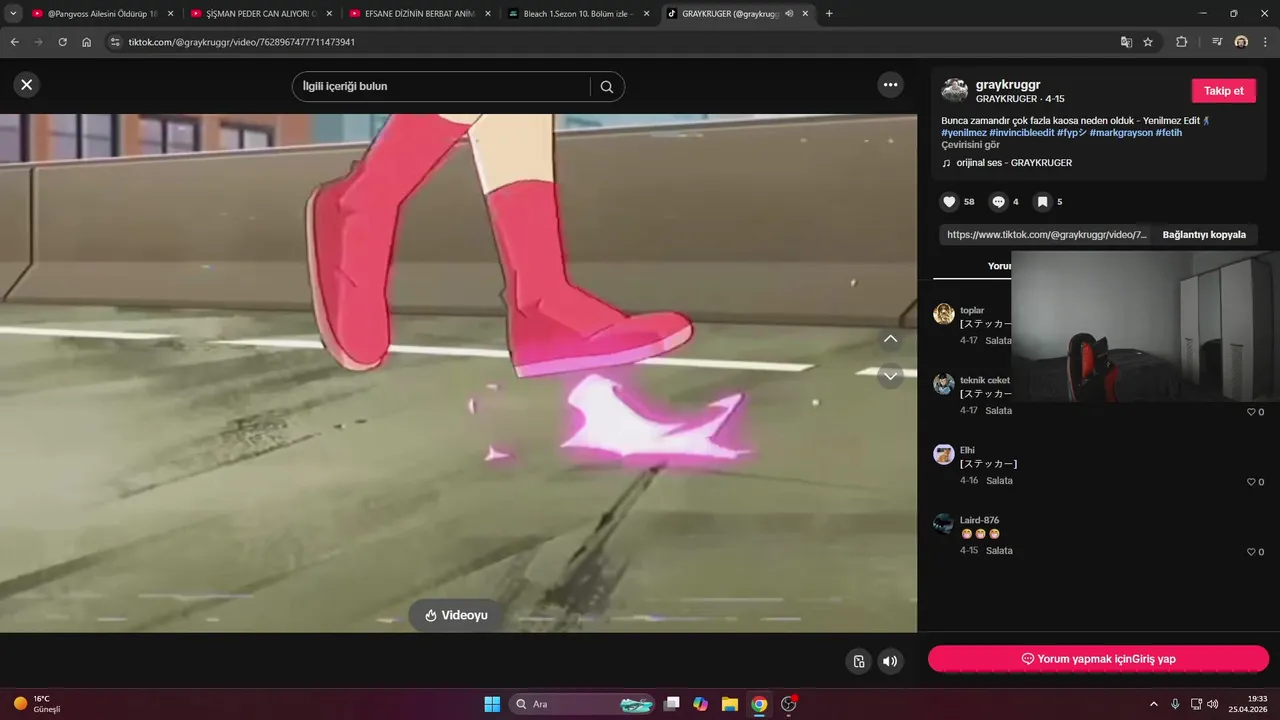Open Chrome profile avatar
This screenshot has width=1280, height=720.
coord(1241,42)
